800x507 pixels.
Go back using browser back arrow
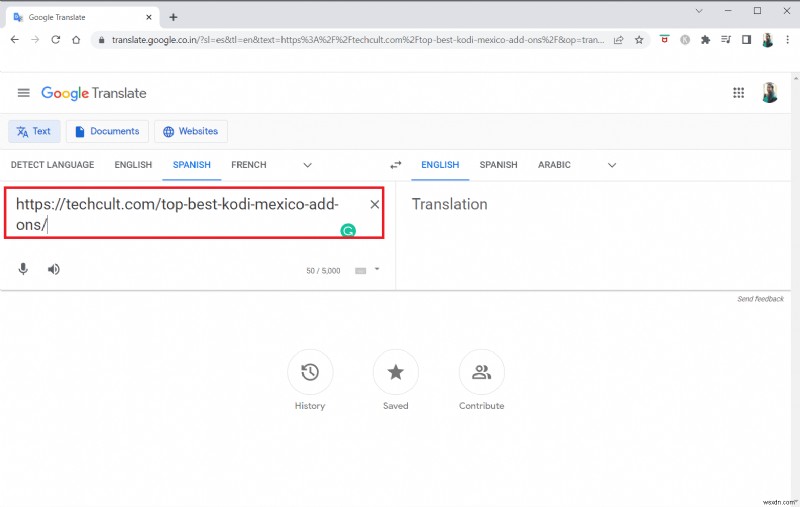tap(15, 40)
